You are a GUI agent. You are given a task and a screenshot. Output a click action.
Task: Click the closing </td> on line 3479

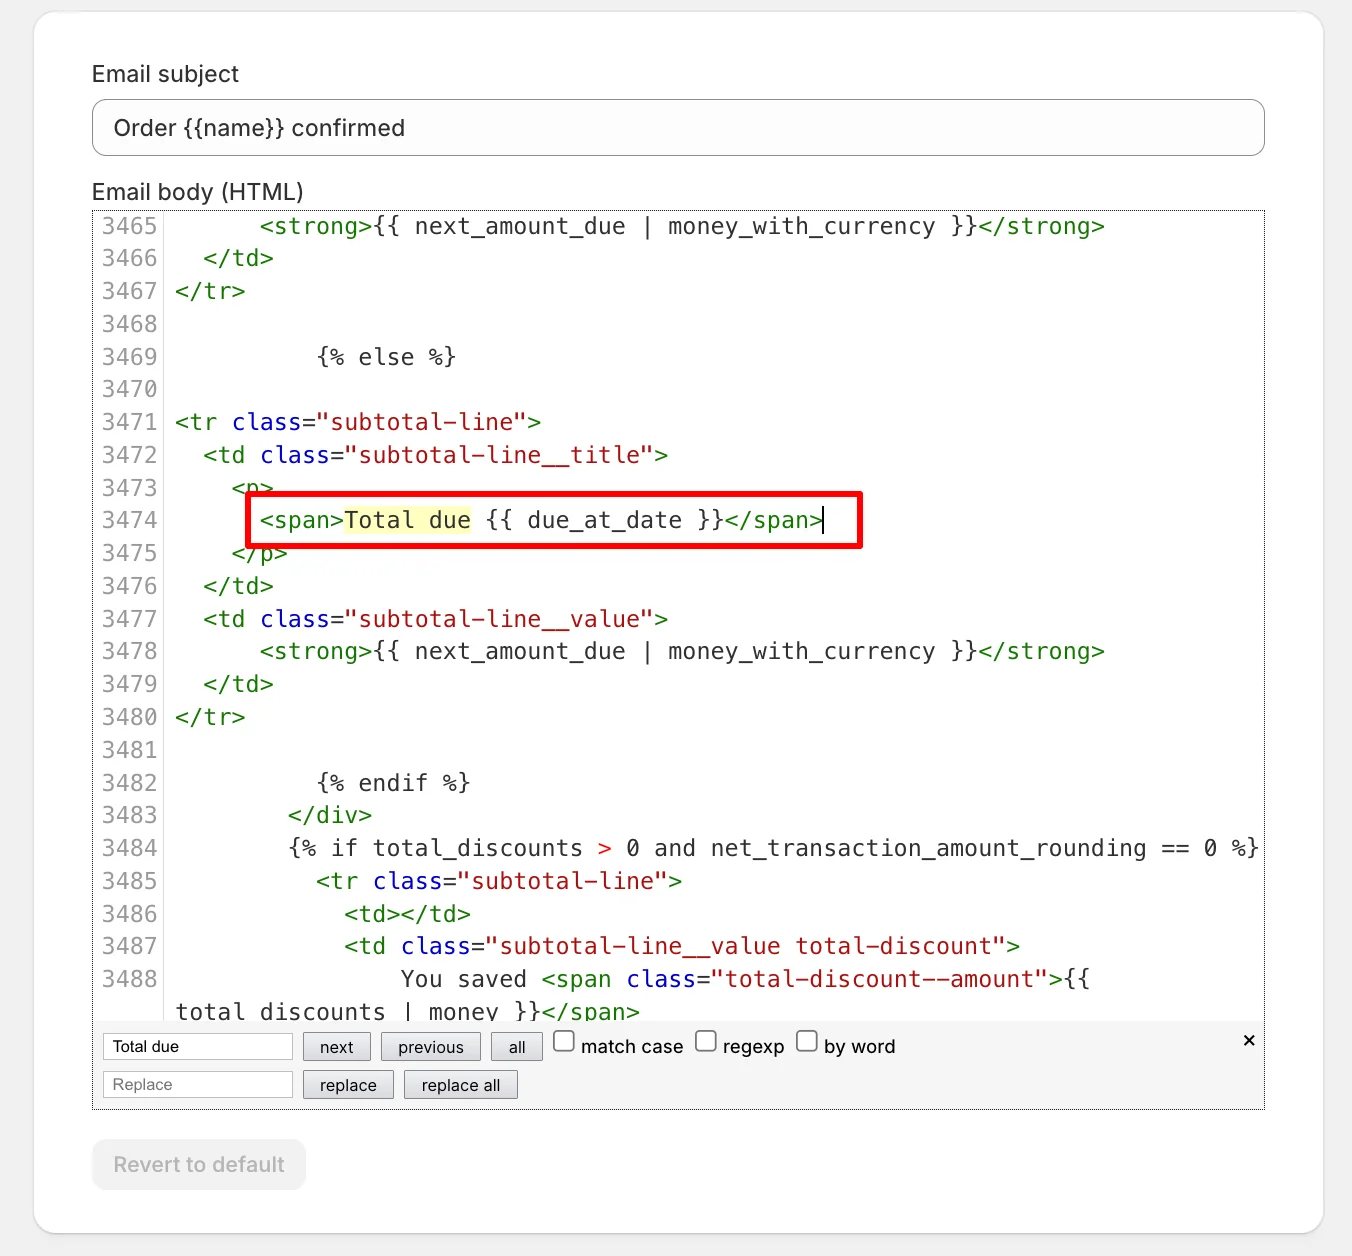(x=238, y=684)
